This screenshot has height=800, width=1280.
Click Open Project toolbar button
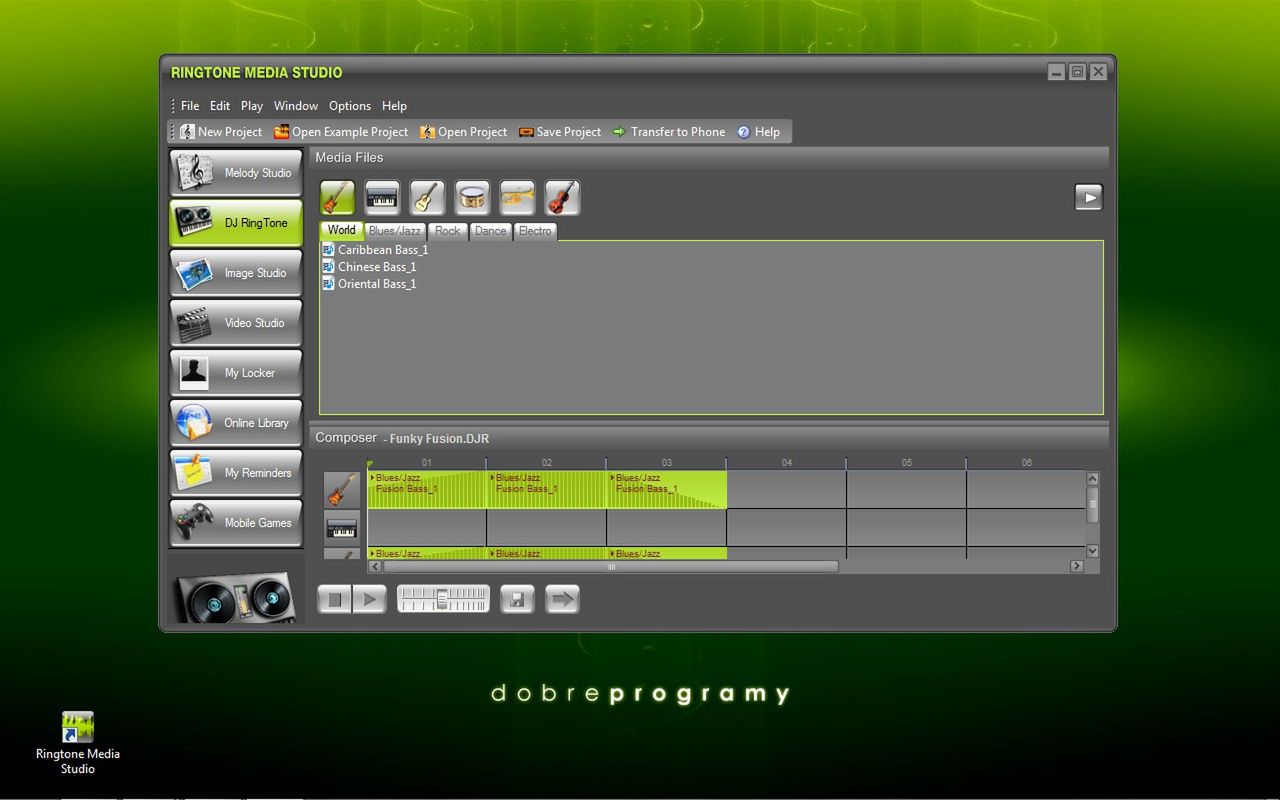tap(463, 132)
